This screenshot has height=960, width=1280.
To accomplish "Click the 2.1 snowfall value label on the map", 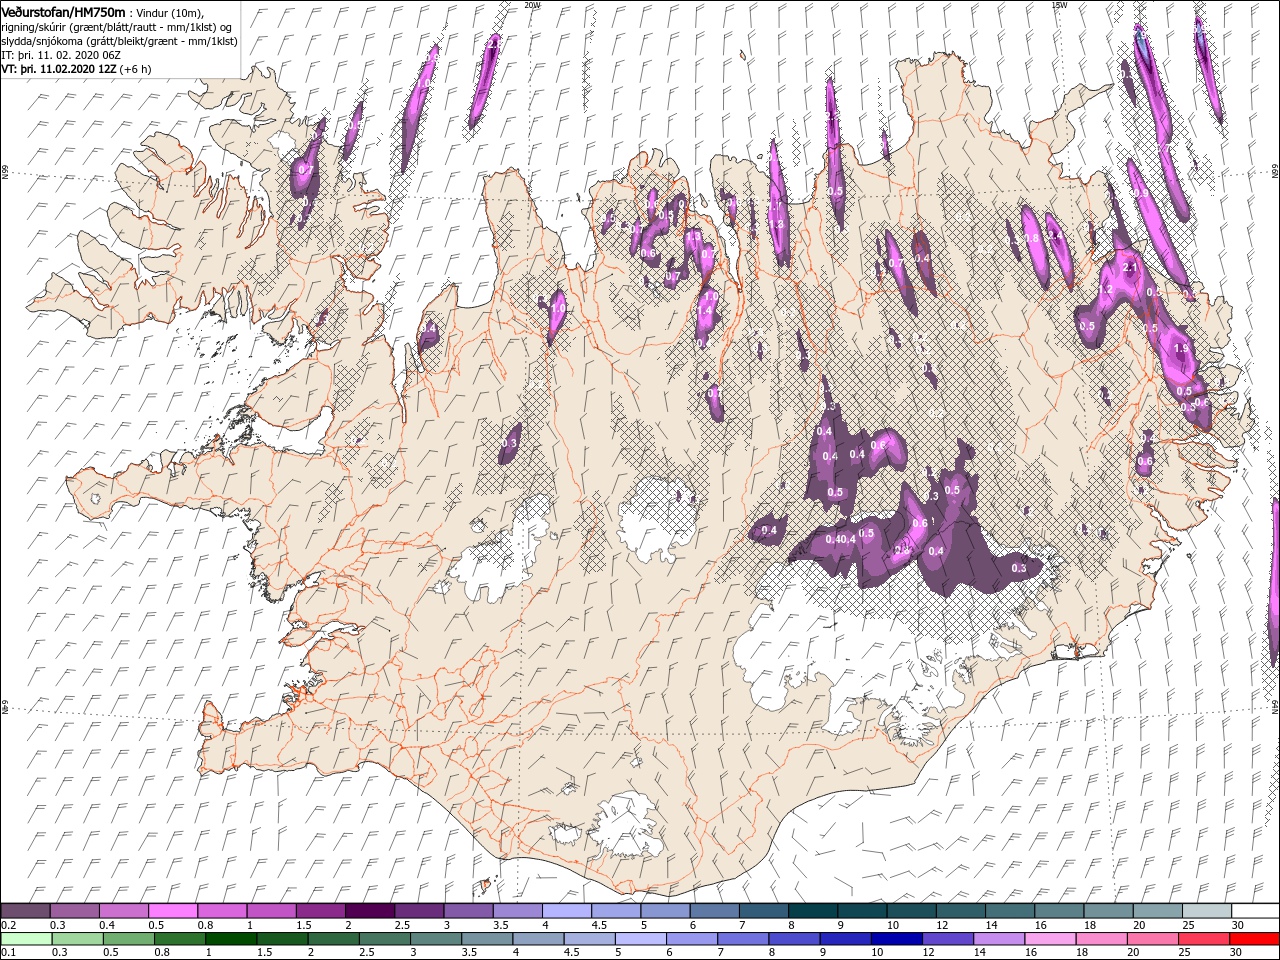I will coord(1131,268).
